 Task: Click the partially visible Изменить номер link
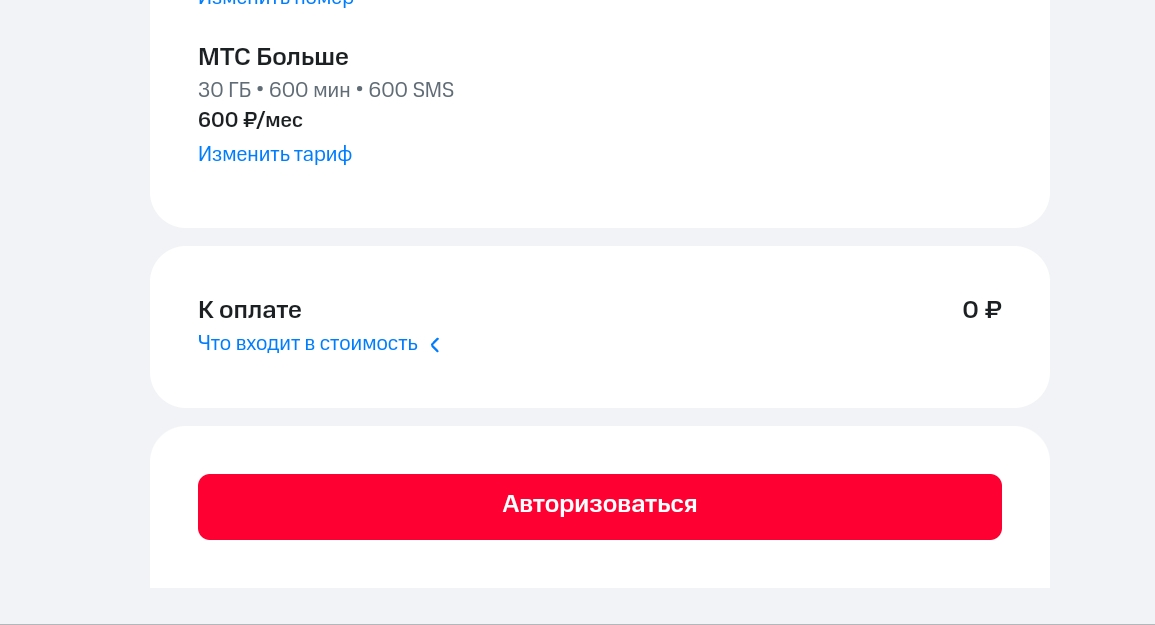pos(275,3)
